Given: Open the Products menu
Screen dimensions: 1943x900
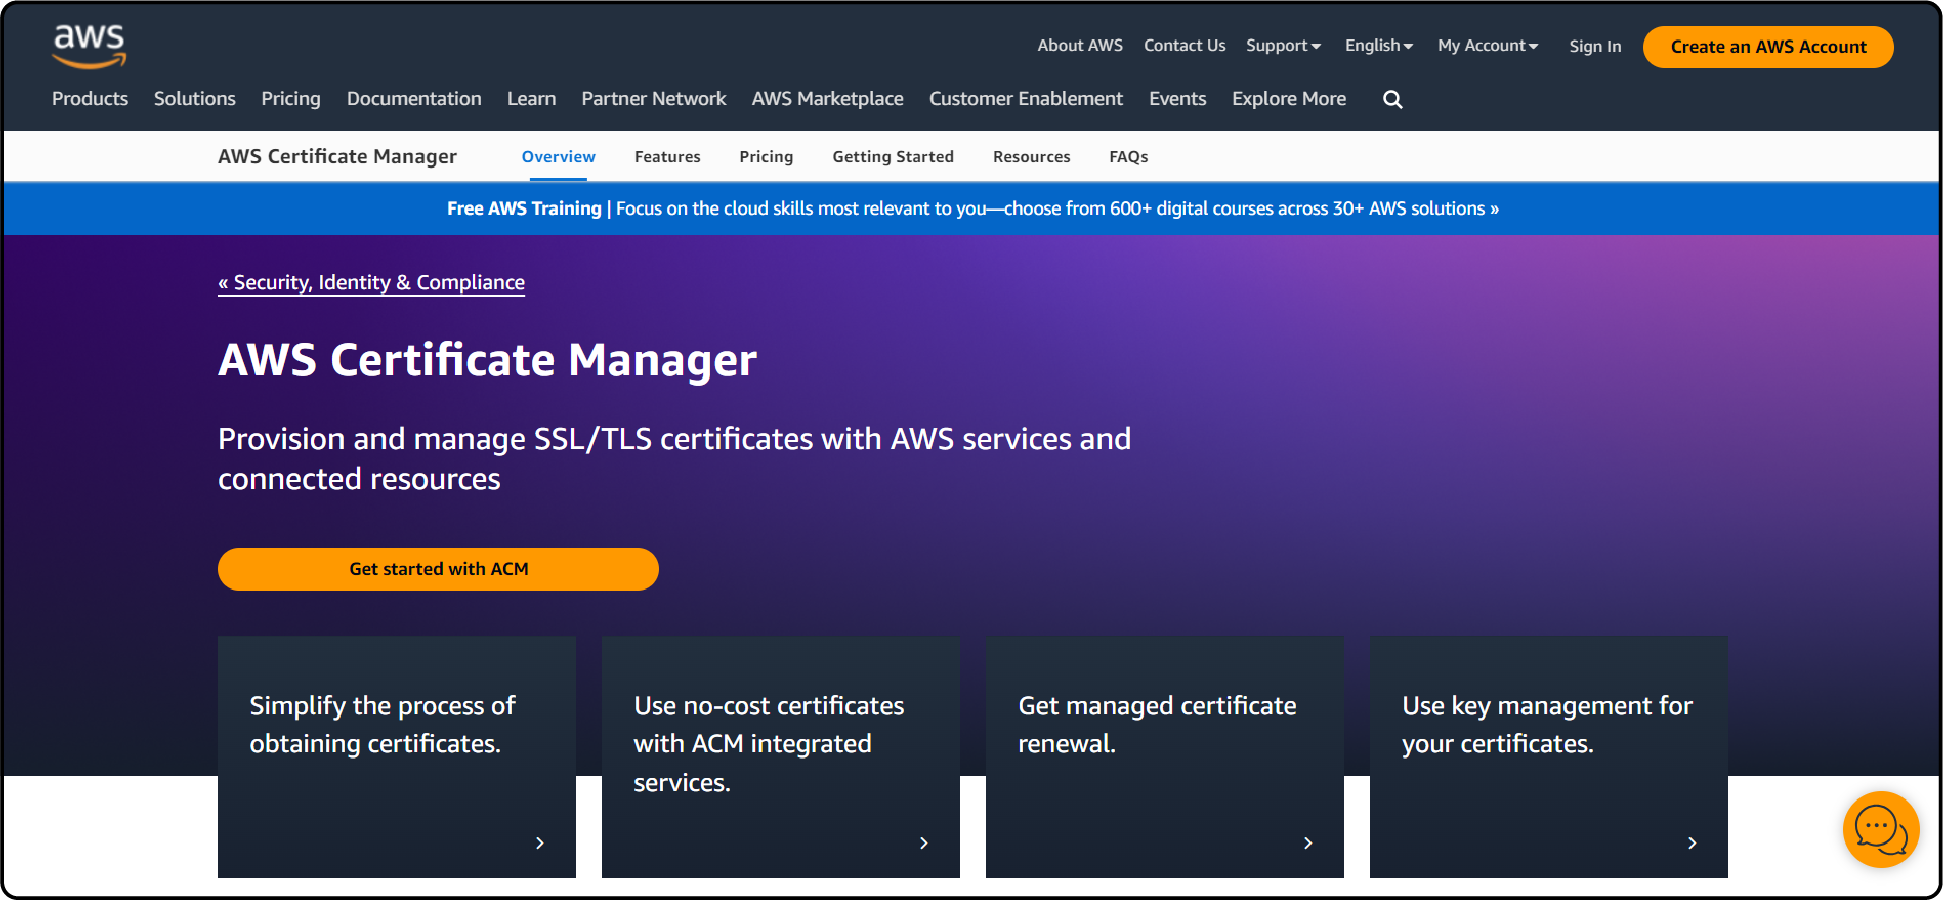Looking at the screenshot, I should (x=90, y=99).
